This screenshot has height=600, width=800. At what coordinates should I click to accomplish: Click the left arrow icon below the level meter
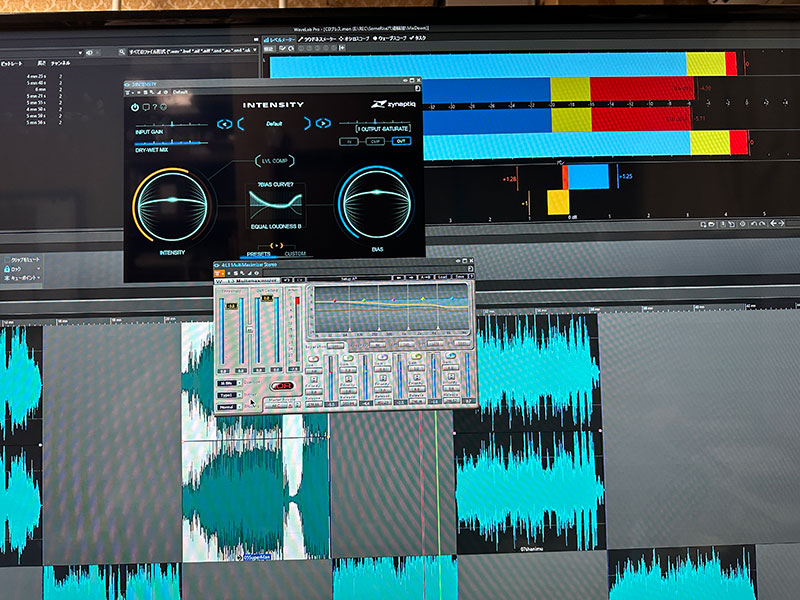point(773,223)
